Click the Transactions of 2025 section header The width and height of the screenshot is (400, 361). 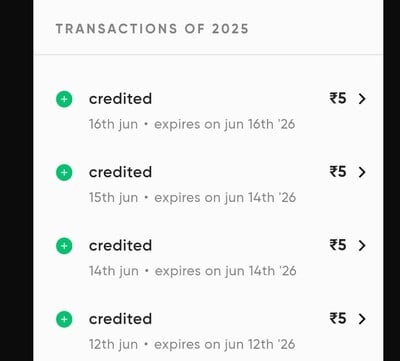click(152, 29)
